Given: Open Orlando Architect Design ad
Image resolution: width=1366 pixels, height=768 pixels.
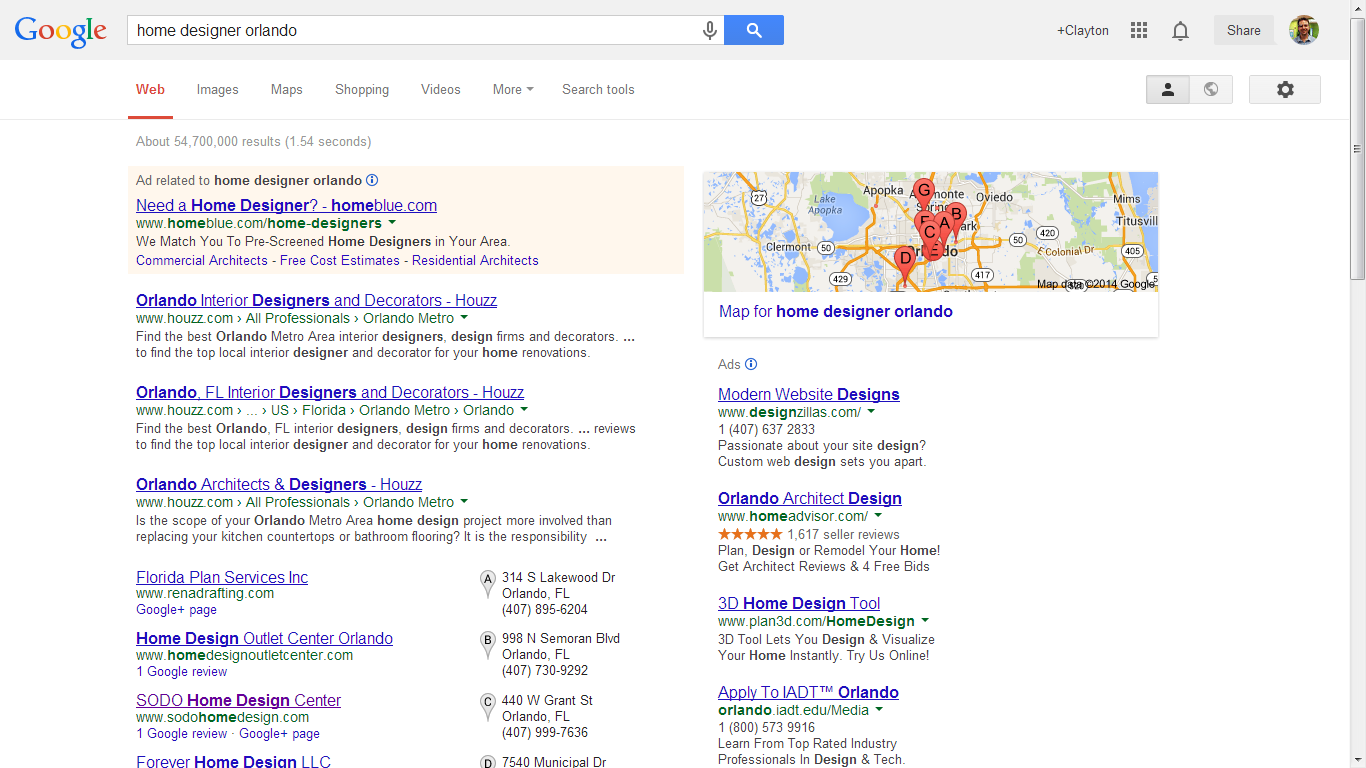Looking at the screenshot, I should tap(810, 498).
